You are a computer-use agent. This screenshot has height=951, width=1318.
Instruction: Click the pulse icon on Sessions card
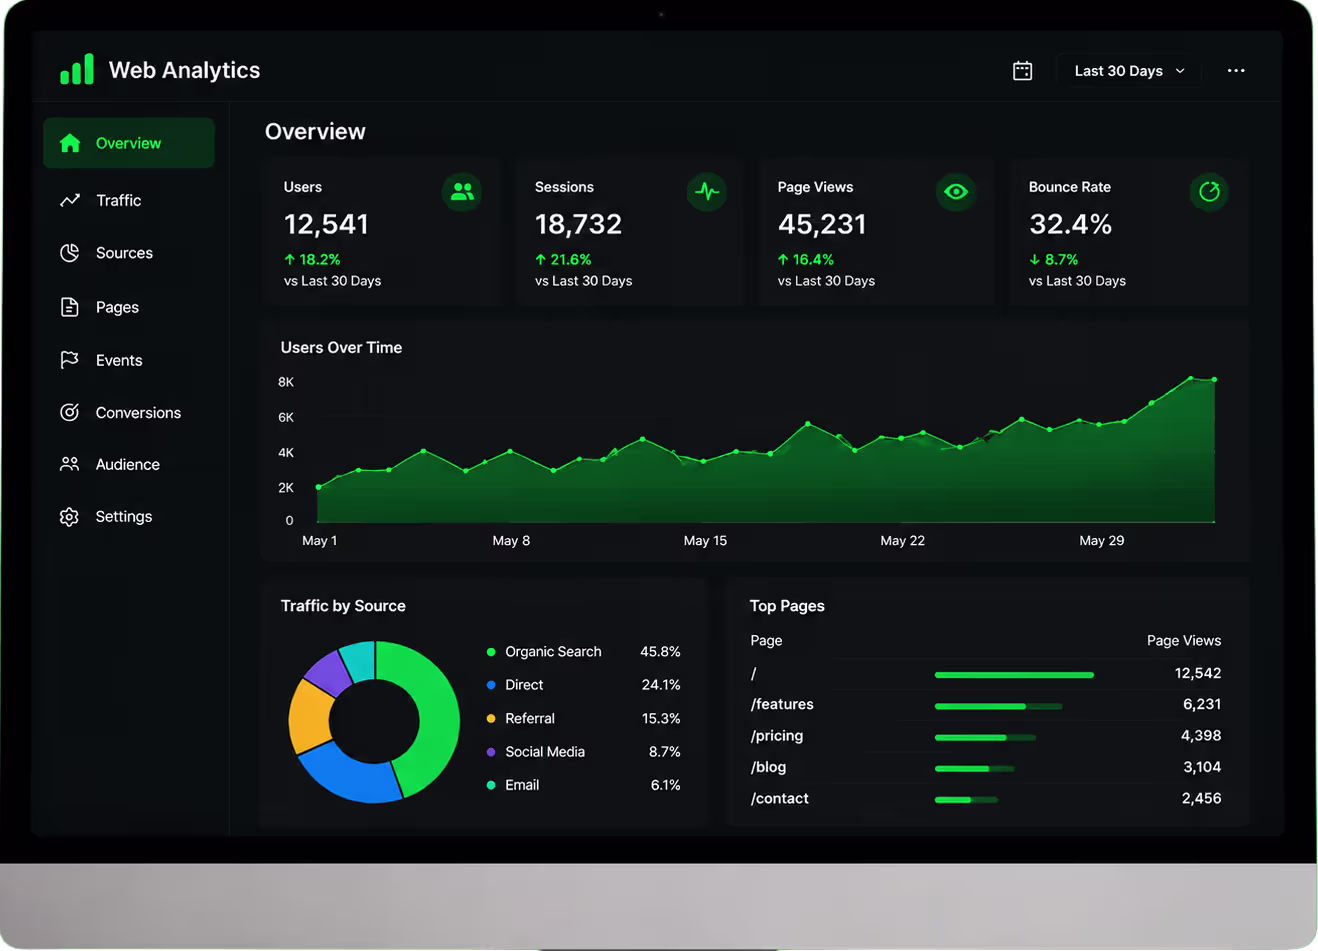(x=707, y=191)
